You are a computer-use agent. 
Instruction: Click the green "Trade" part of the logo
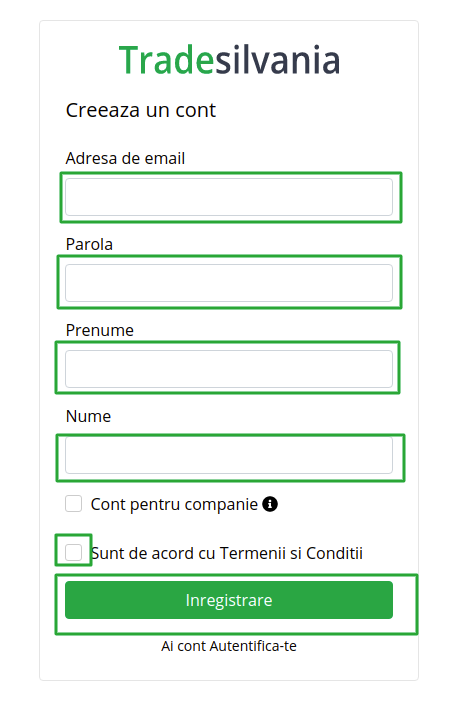coord(167,60)
